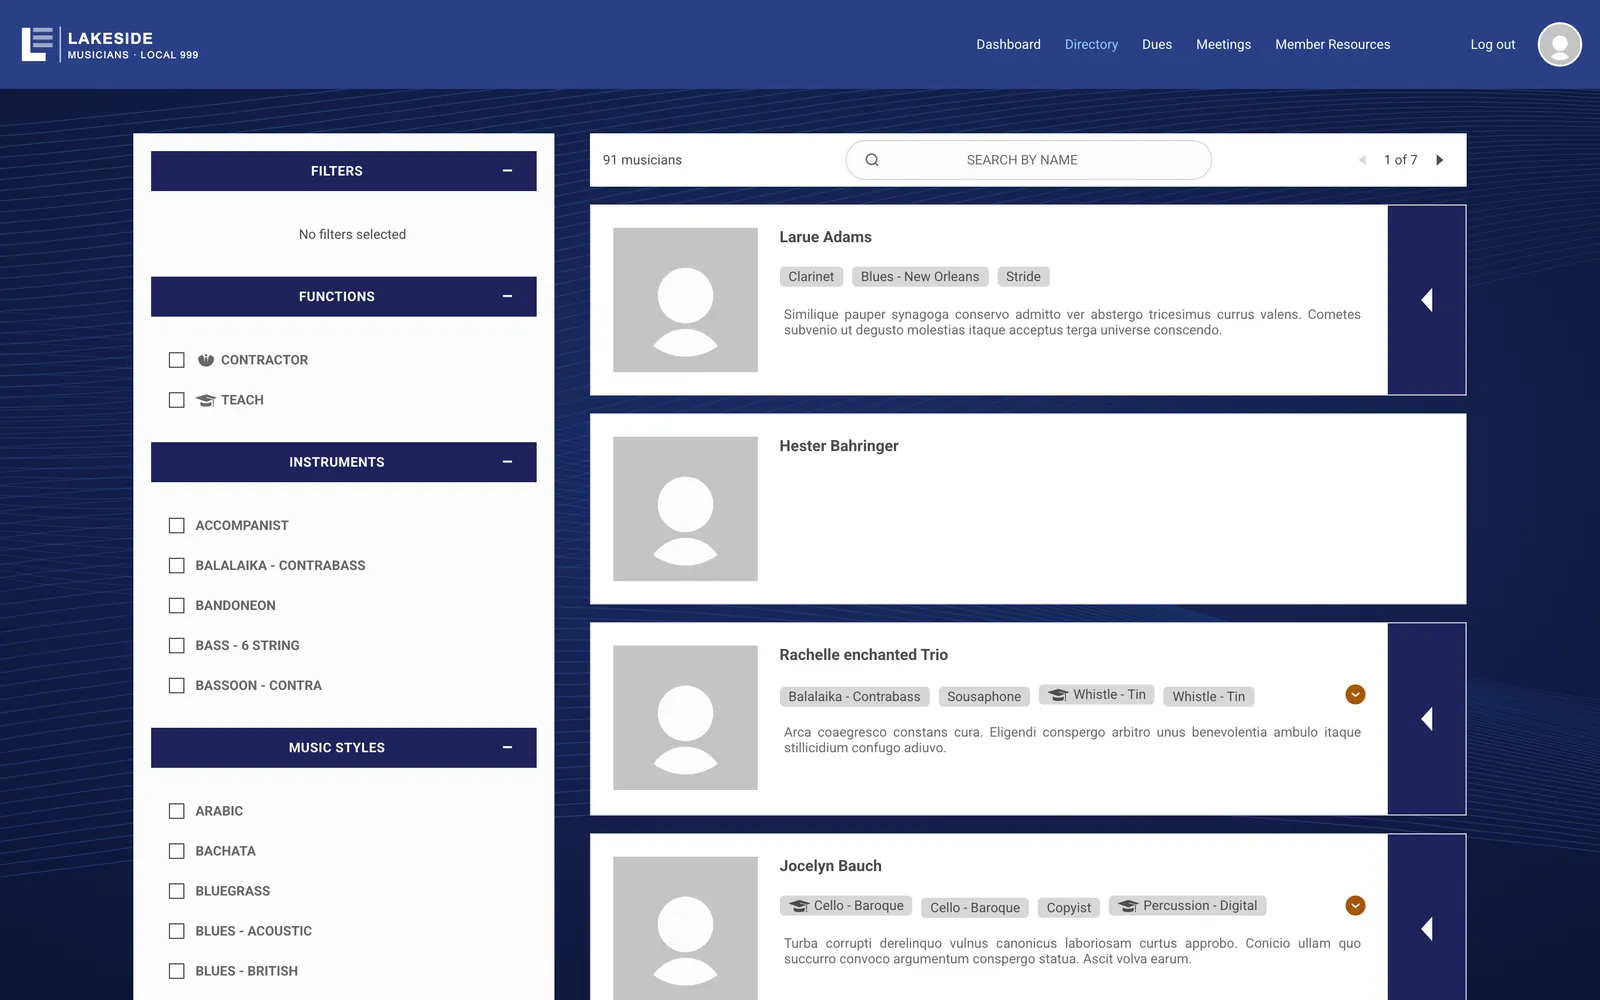Expand more tags for Rachelle enchanted Trio

[x=1355, y=694]
